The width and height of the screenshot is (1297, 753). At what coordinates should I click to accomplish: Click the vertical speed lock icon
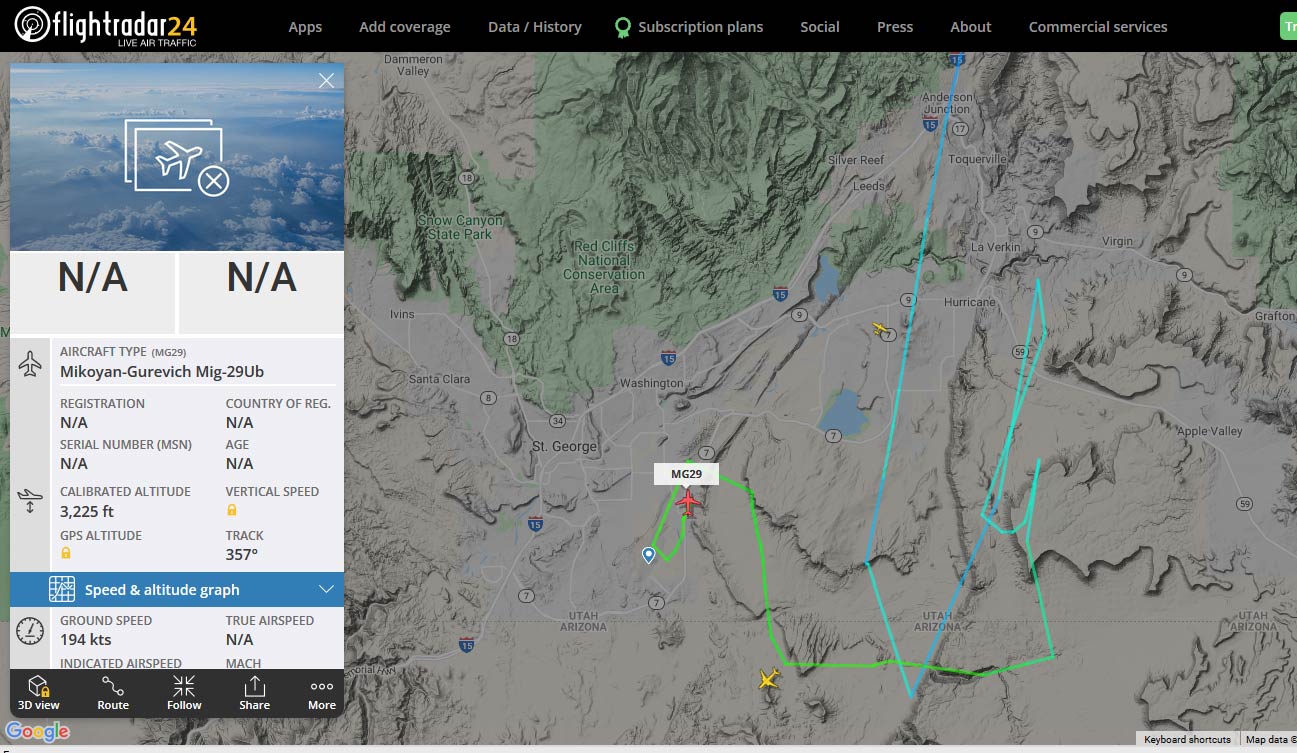pos(232,510)
